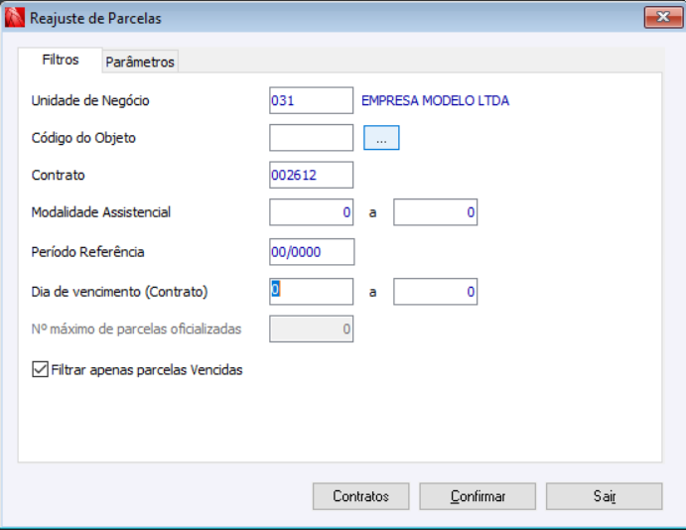
Task: Switch to the Parâmetros tab
Action: (x=140, y=62)
